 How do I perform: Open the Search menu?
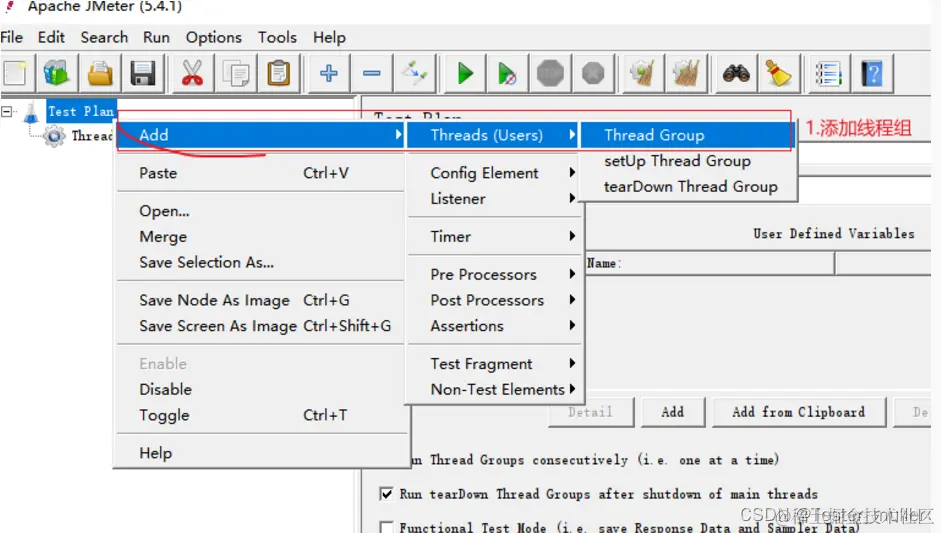(x=104, y=37)
